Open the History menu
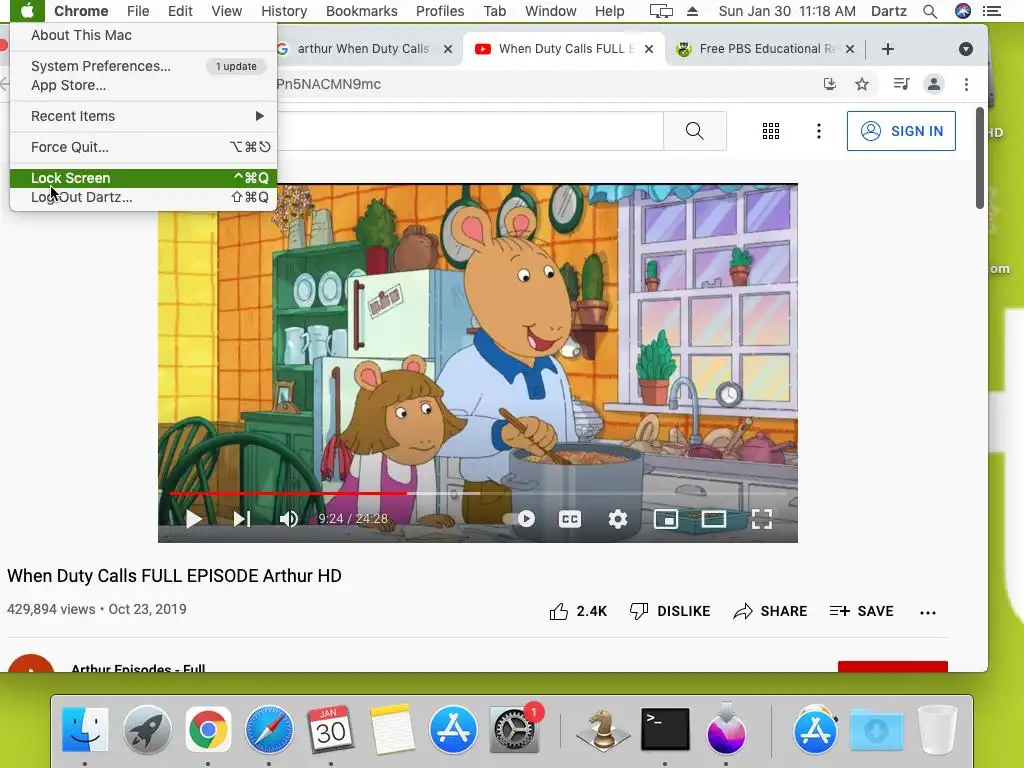 [284, 11]
